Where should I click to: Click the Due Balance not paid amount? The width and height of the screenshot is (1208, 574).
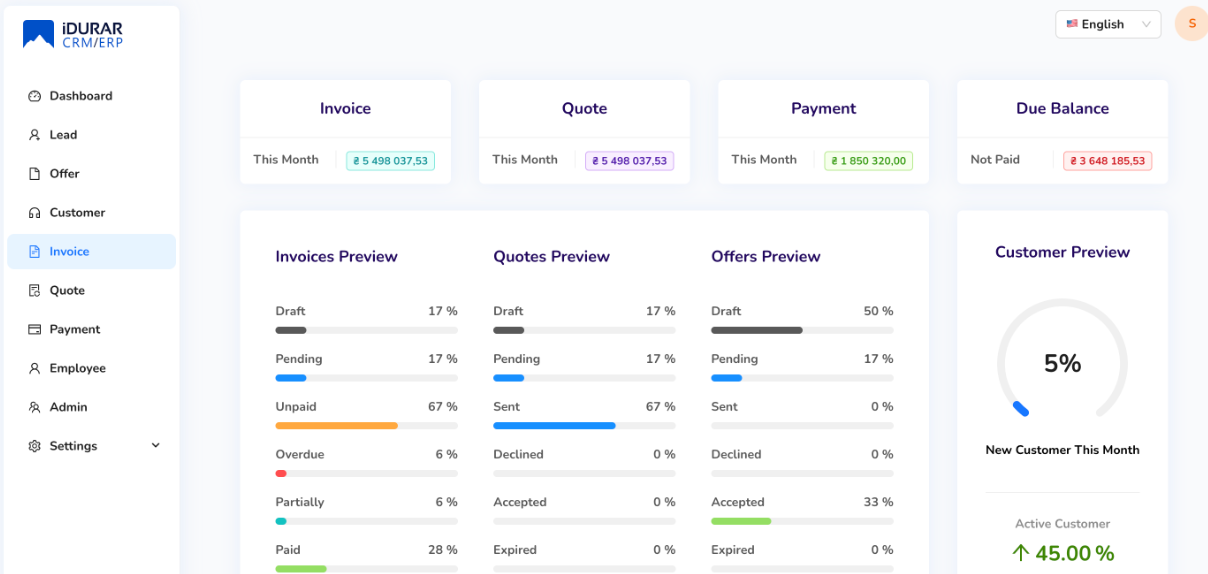[x=1107, y=161]
